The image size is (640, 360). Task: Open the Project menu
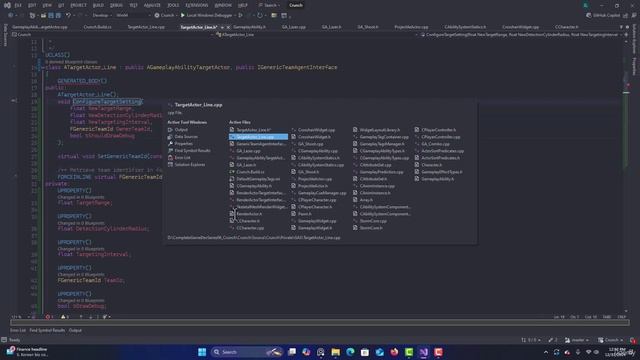(x=78, y=5)
